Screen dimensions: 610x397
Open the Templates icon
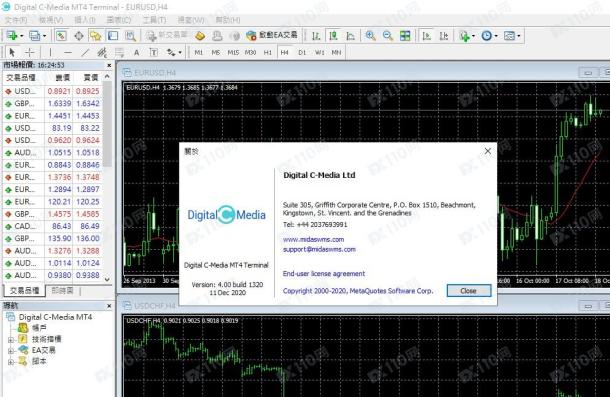pyautogui.click(x=509, y=36)
